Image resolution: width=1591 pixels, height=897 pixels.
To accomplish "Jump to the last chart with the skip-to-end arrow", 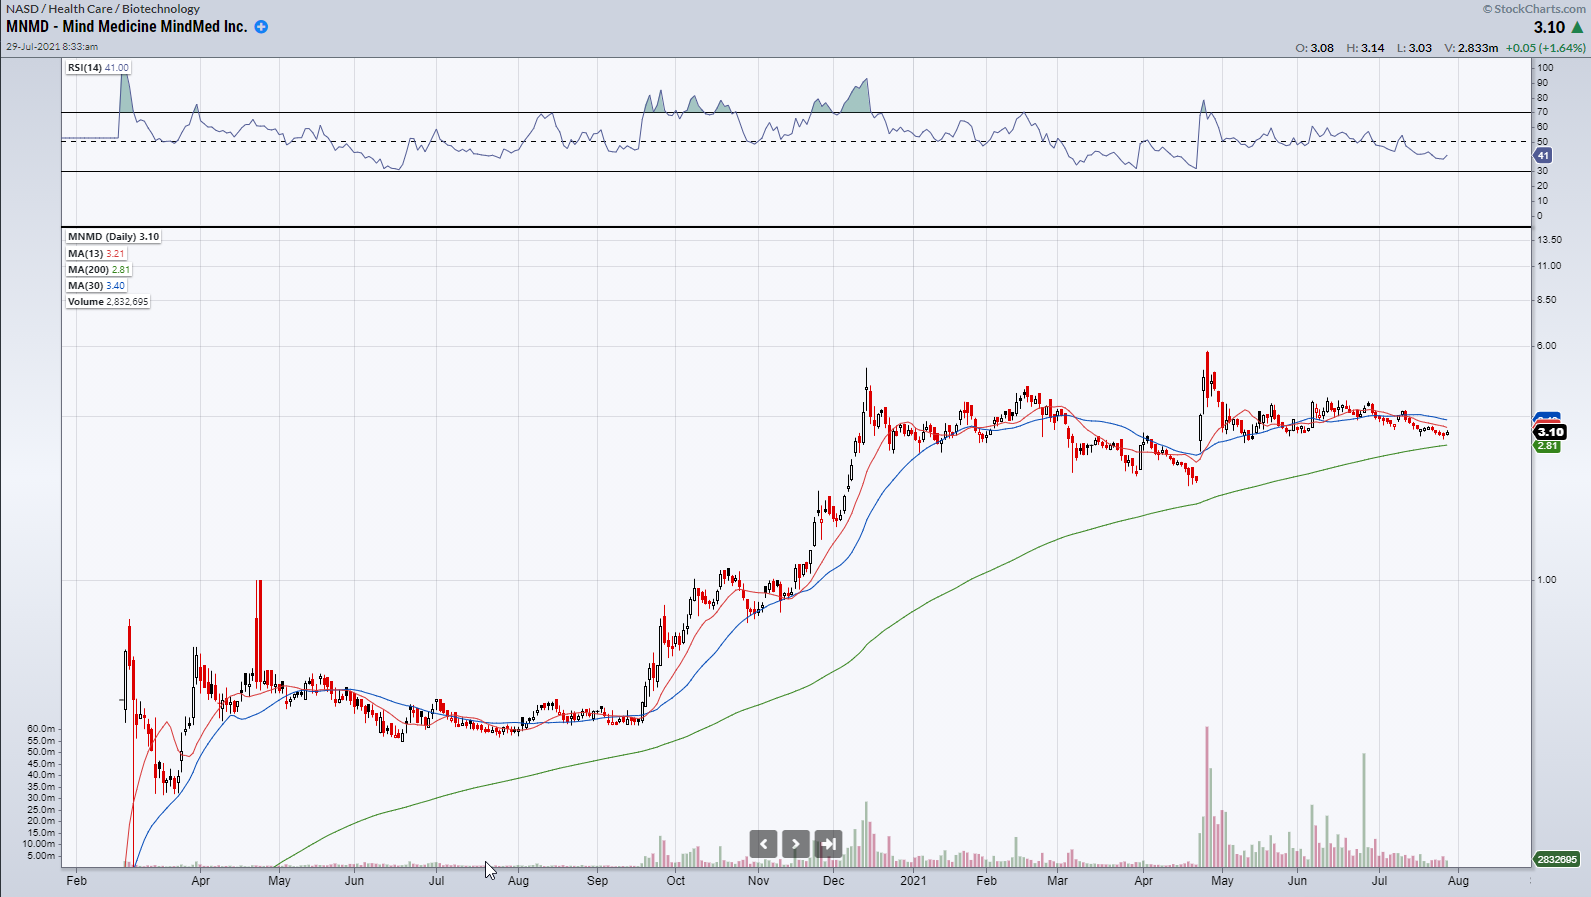I will [828, 844].
